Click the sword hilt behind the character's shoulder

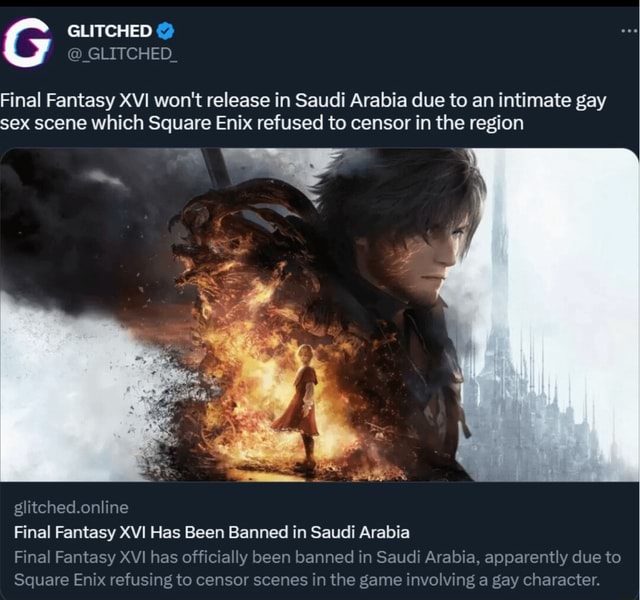click(217, 165)
